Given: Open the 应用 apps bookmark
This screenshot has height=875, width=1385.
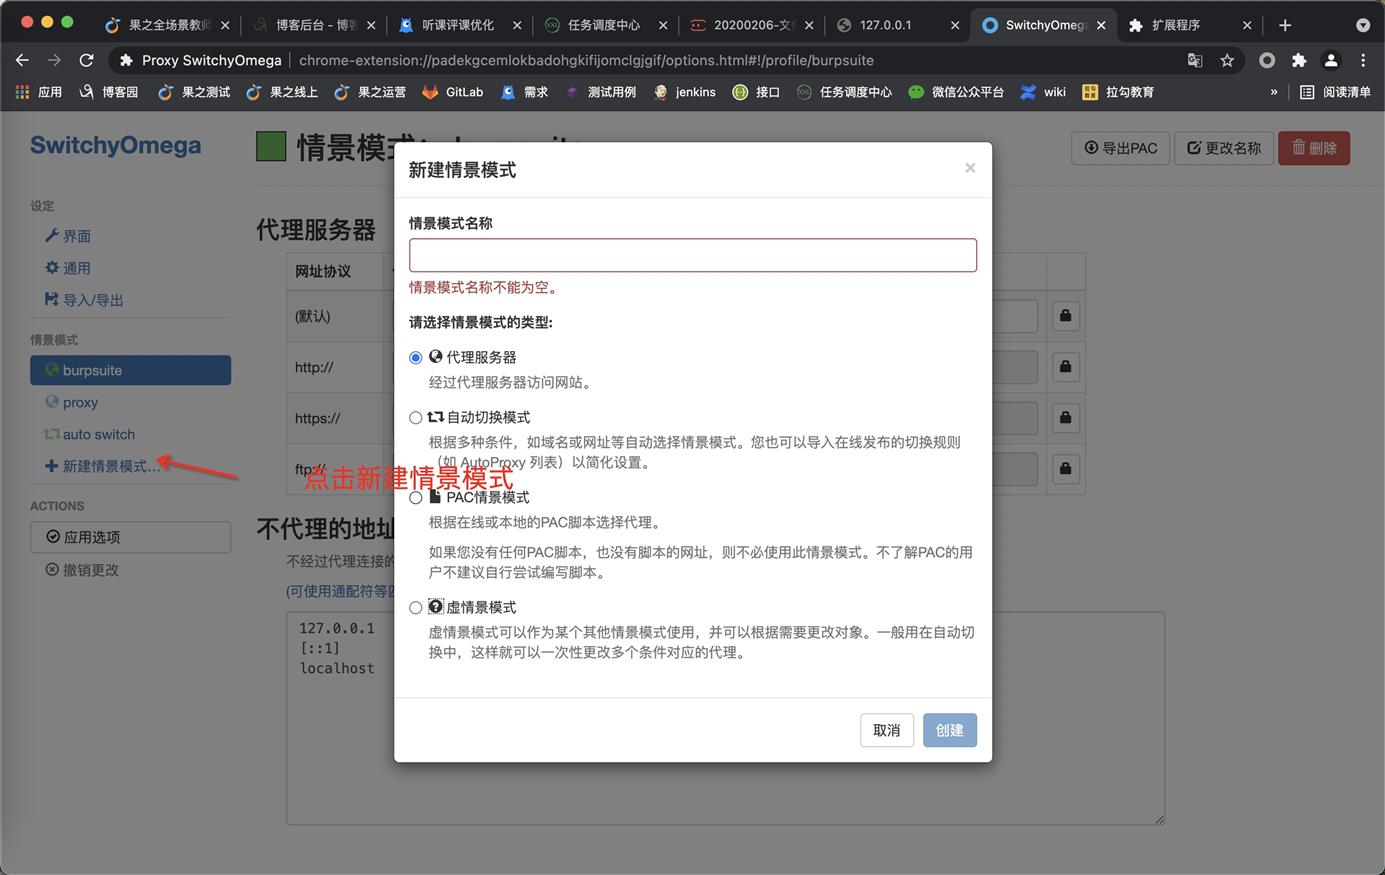Looking at the screenshot, I should 39,92.
